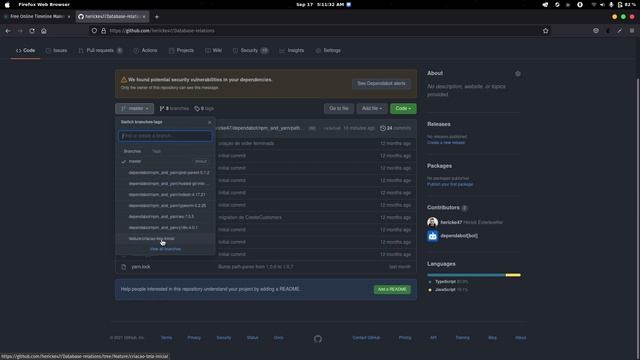Open the 0 tags link
Viewport: 640px width, 360px height.
204,109
